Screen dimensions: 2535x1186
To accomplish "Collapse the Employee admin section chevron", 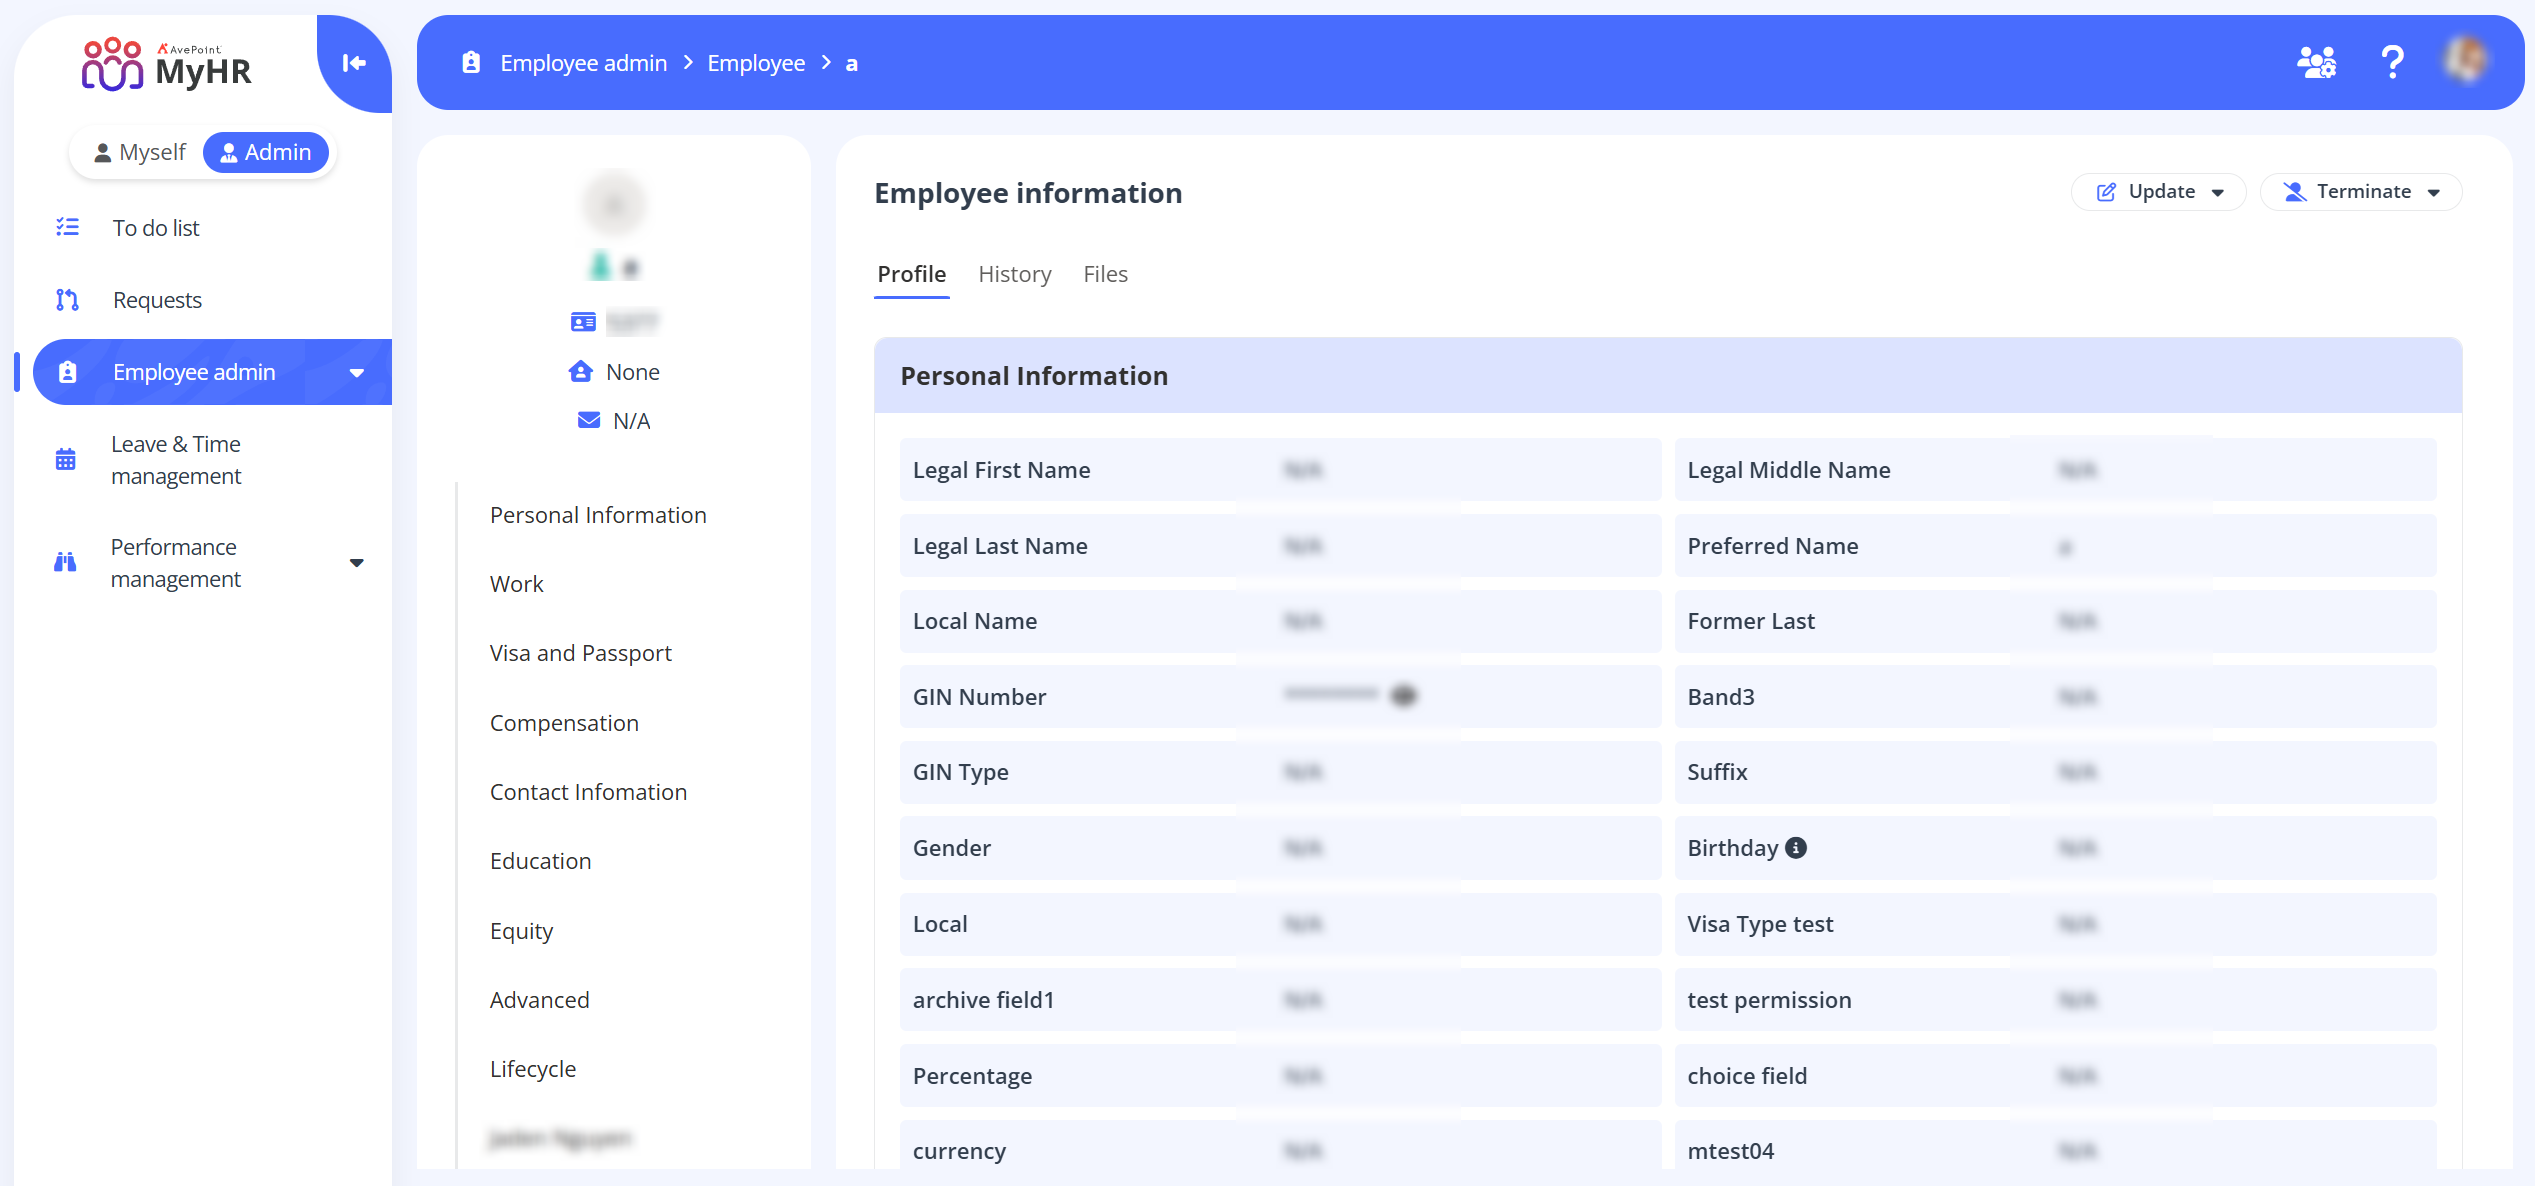I will [357, 372].
